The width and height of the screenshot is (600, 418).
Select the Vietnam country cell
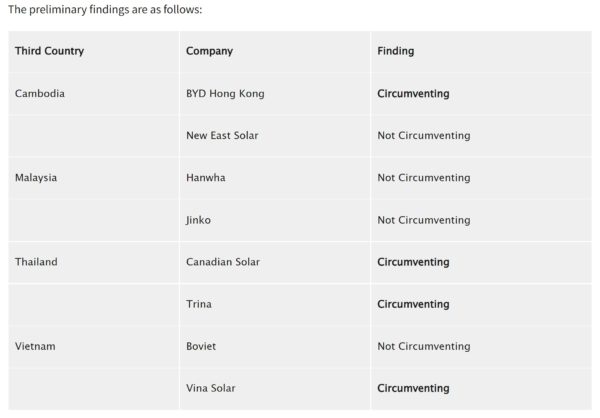pos(35,346)
